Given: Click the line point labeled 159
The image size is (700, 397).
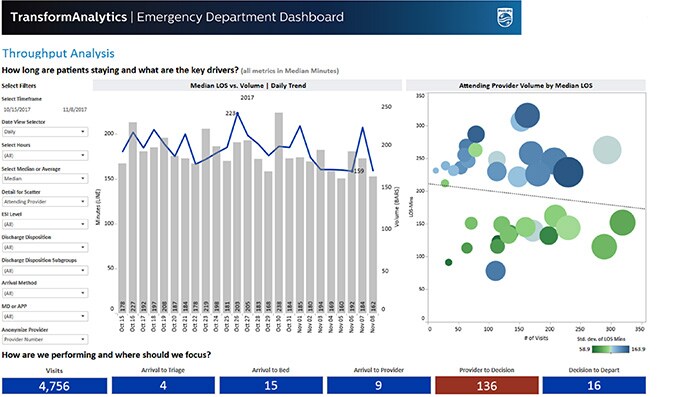Looking at the screenshot, I should pos(352,171).
